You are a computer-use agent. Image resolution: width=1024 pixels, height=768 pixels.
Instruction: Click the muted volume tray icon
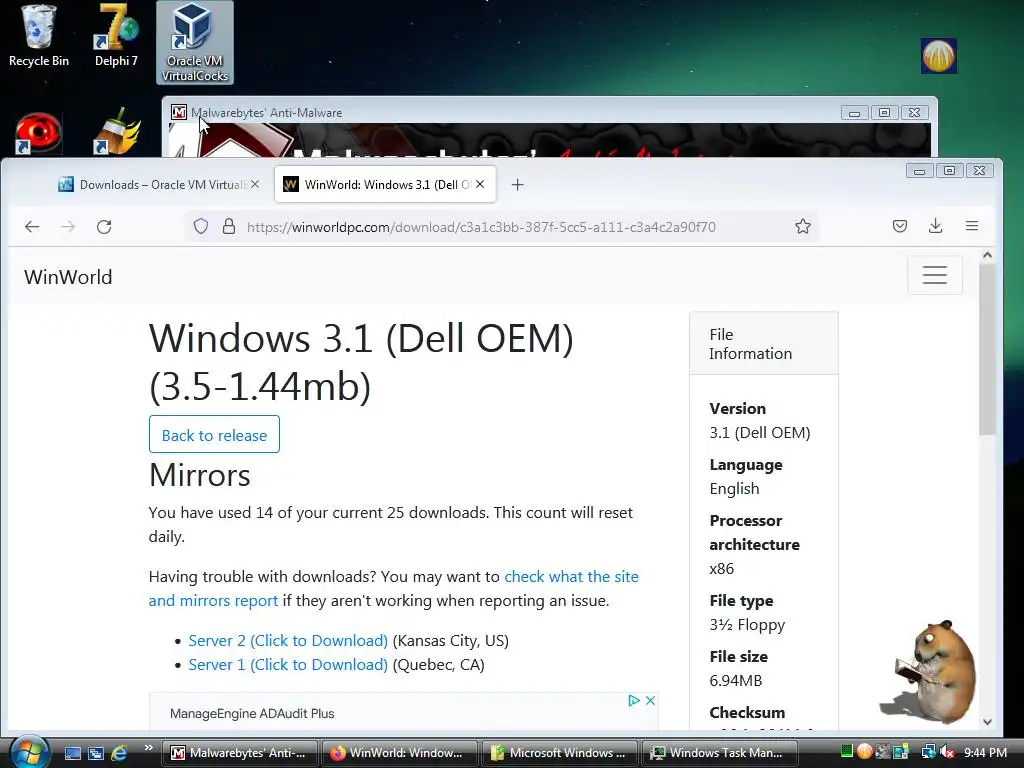pos(948,752)
